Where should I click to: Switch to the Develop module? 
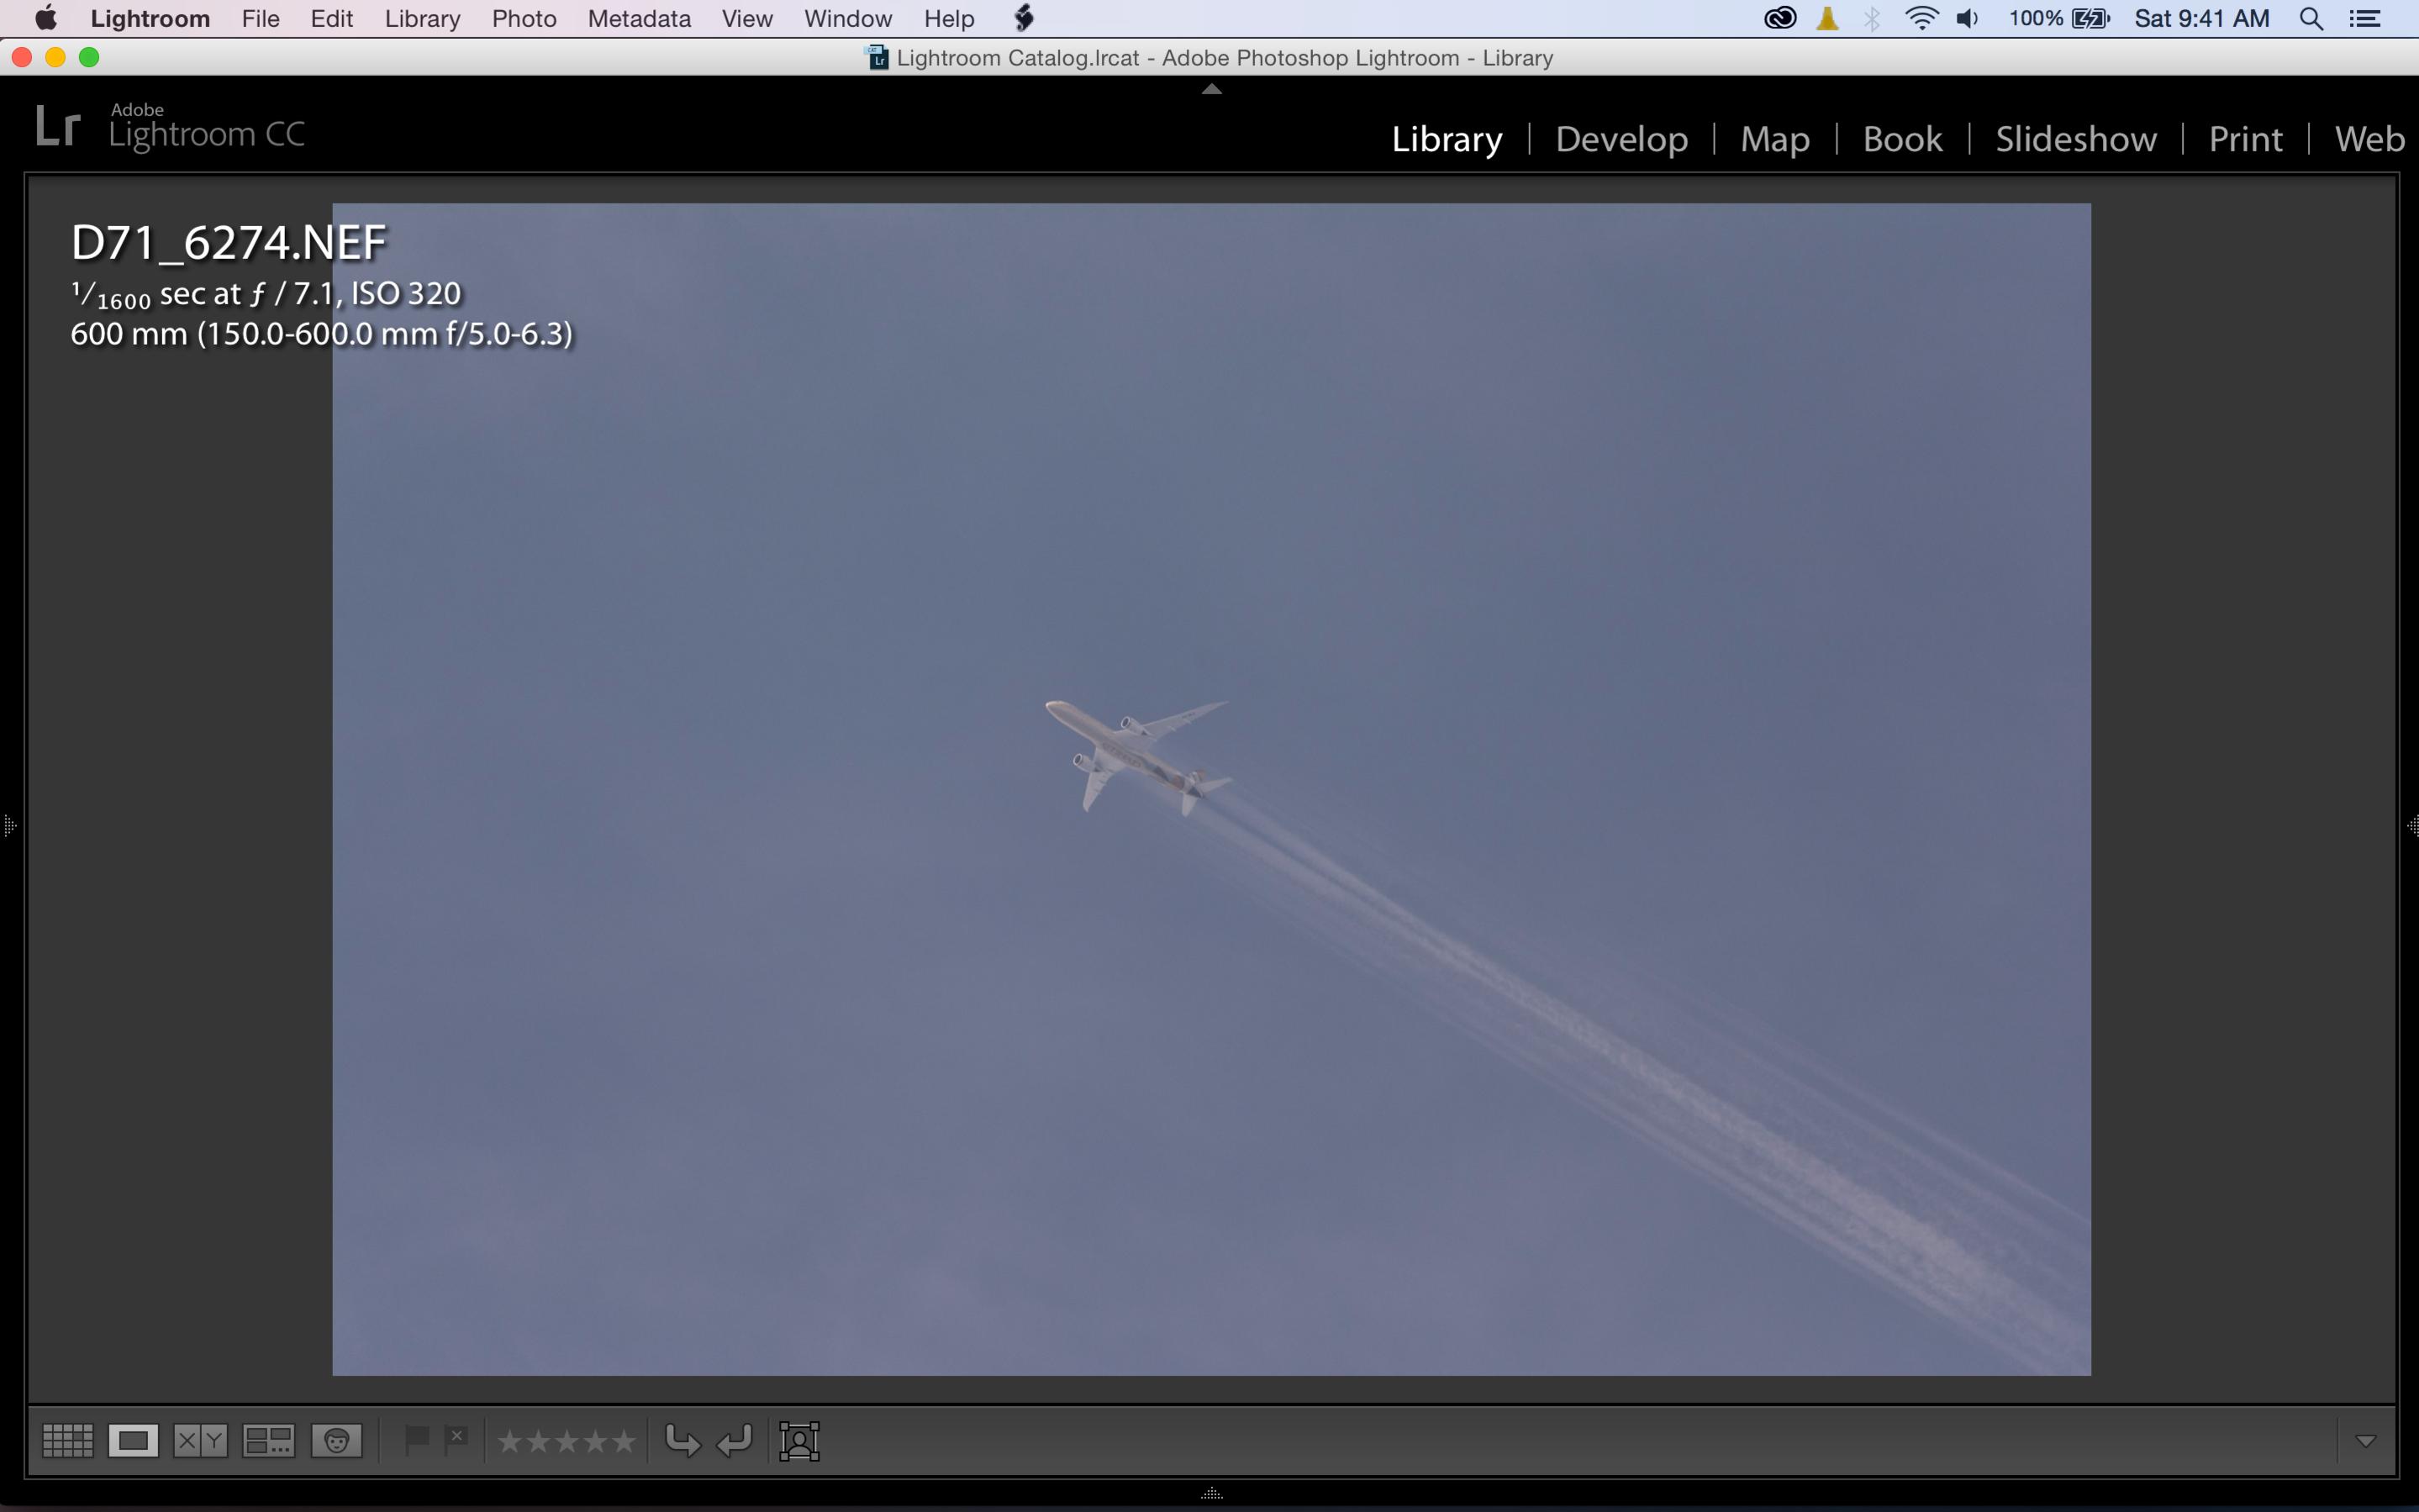point(1621,138)
